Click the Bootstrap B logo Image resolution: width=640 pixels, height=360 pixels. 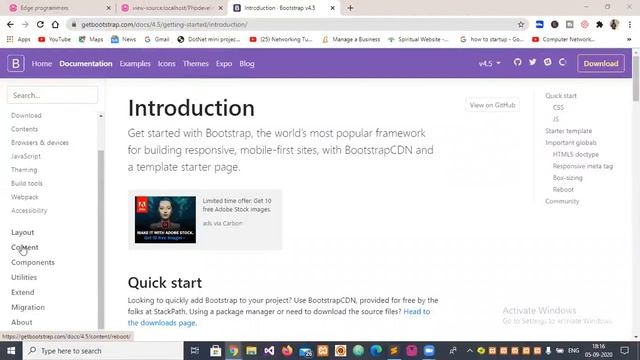pos(16,64)
